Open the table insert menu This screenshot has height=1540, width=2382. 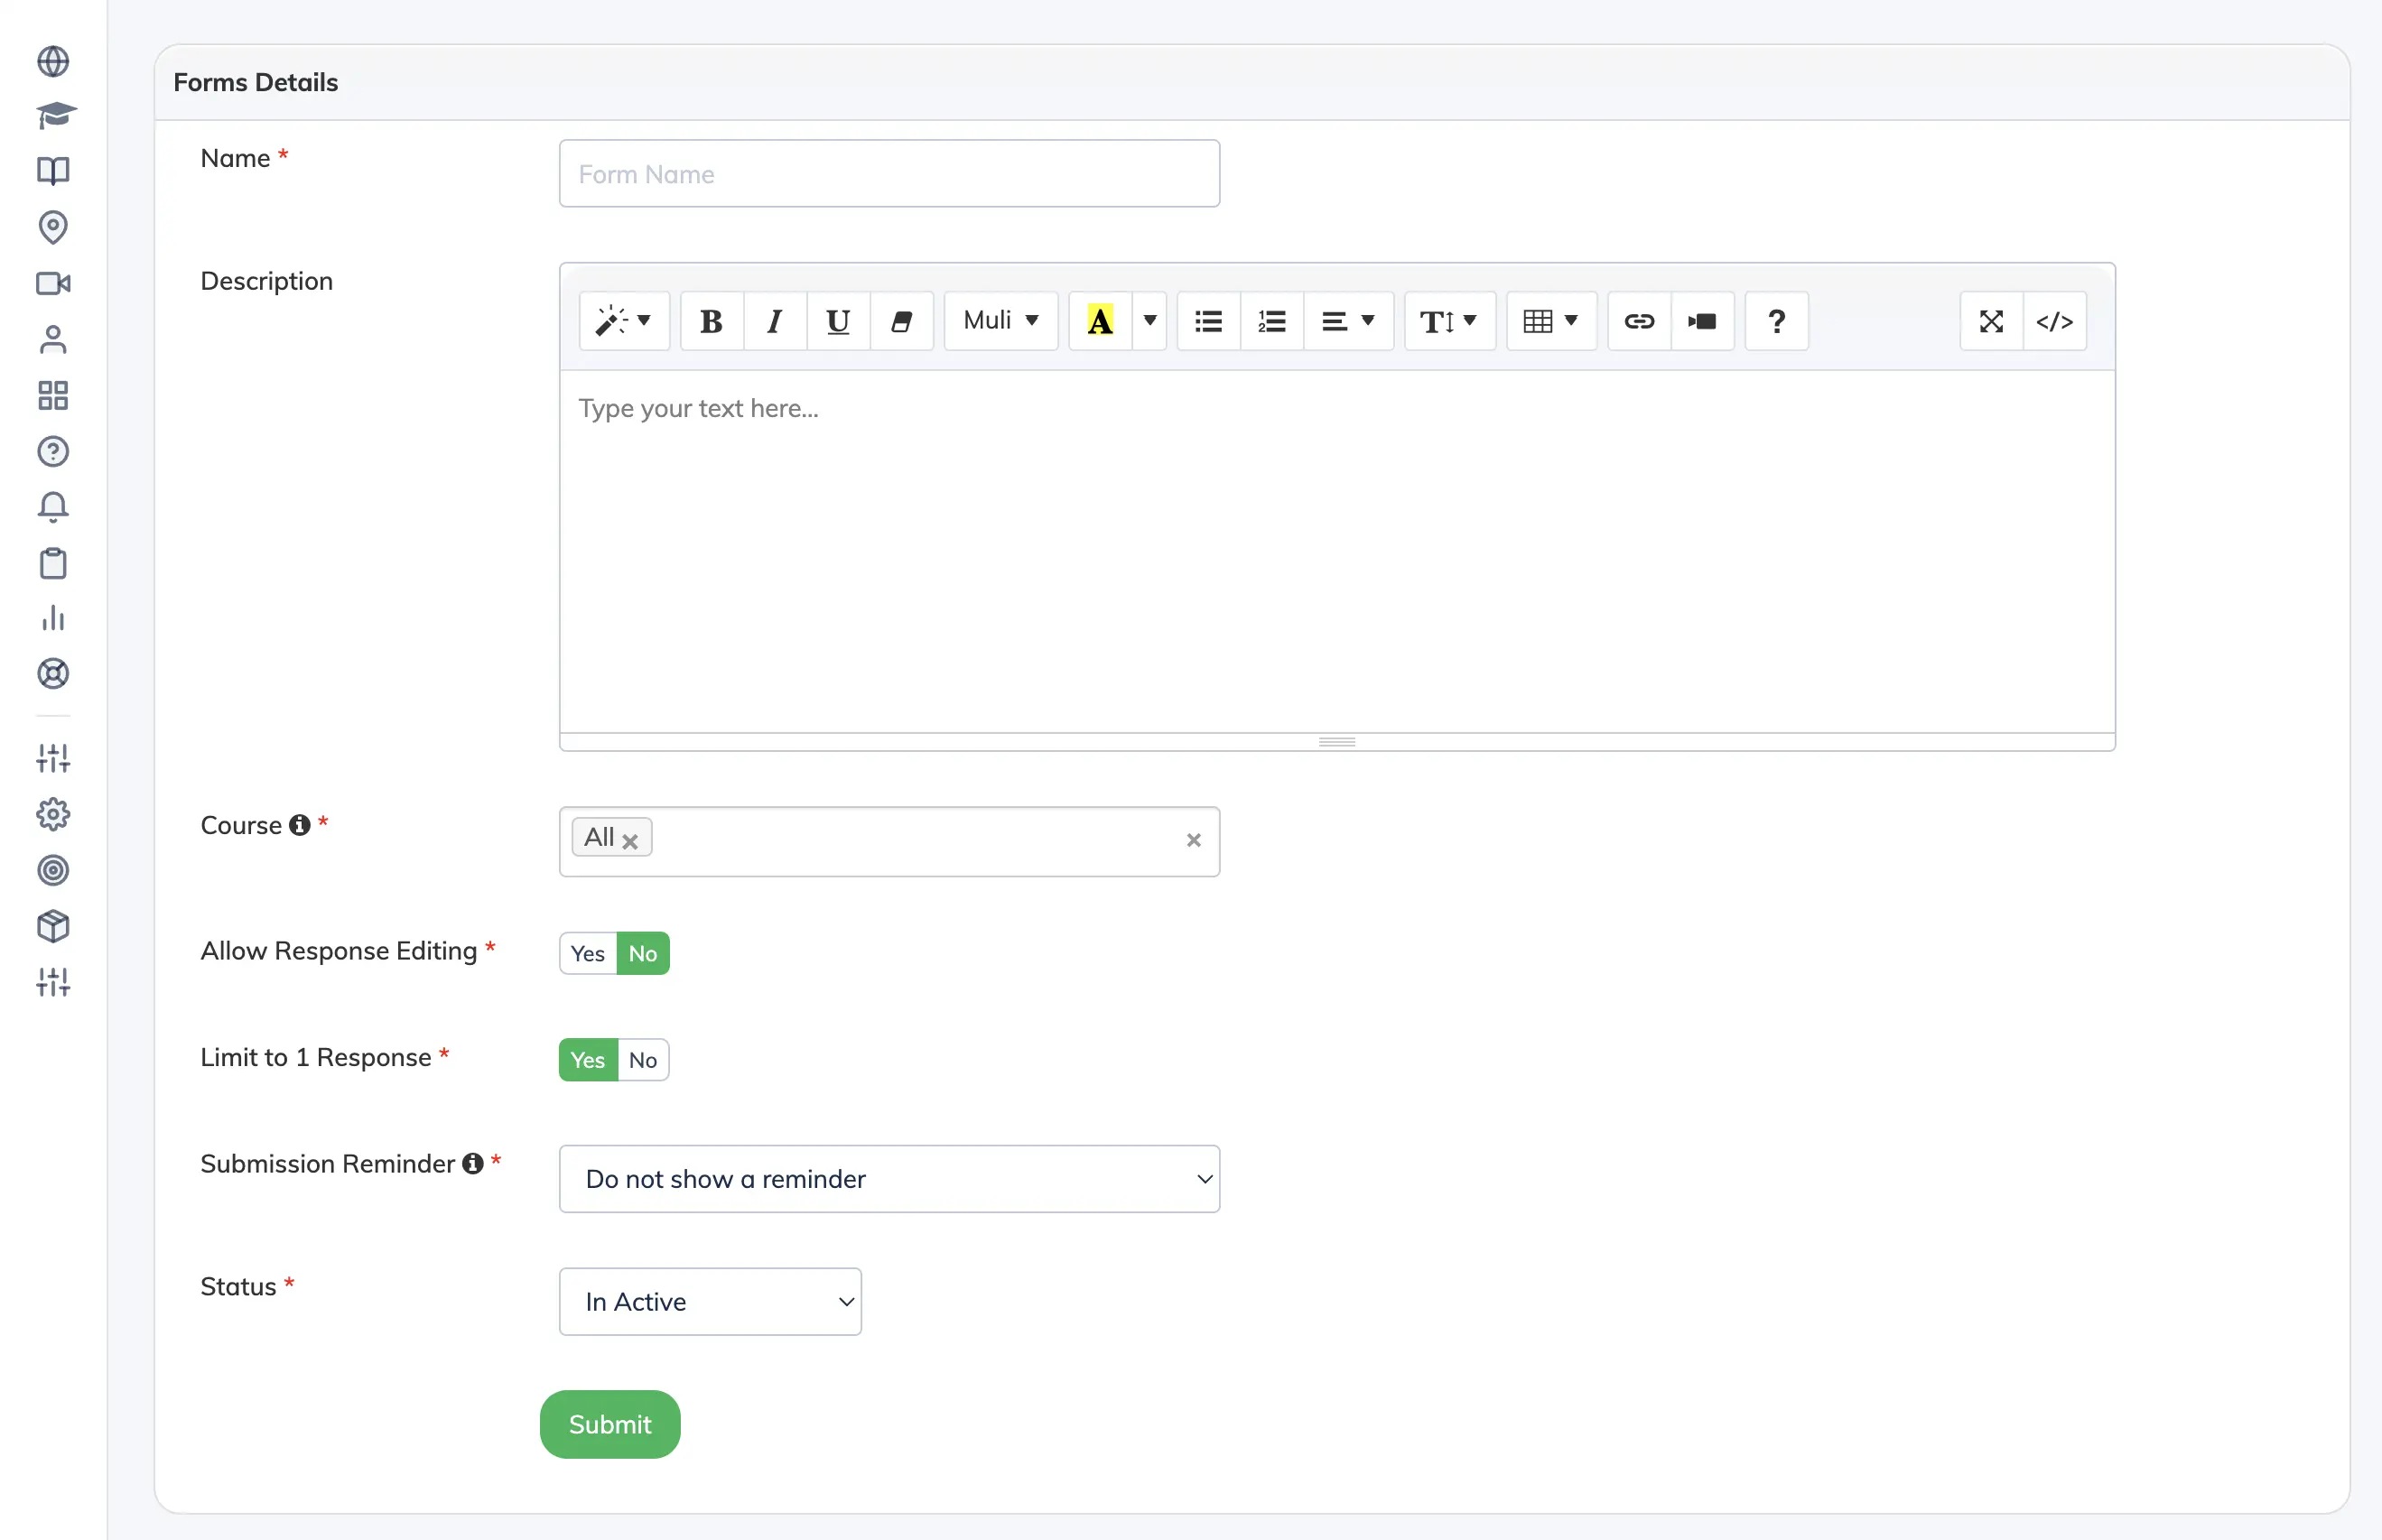click(x=1550, y=321)
